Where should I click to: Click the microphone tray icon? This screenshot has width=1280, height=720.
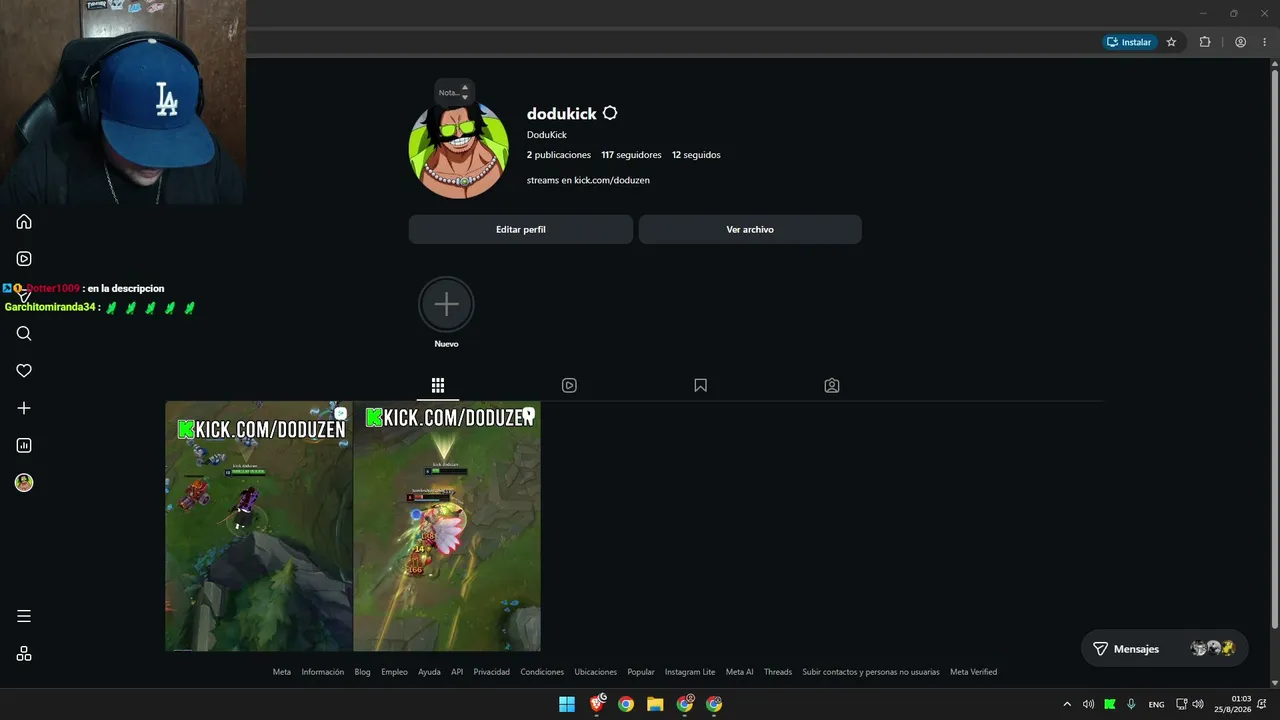click(1131, 704)
